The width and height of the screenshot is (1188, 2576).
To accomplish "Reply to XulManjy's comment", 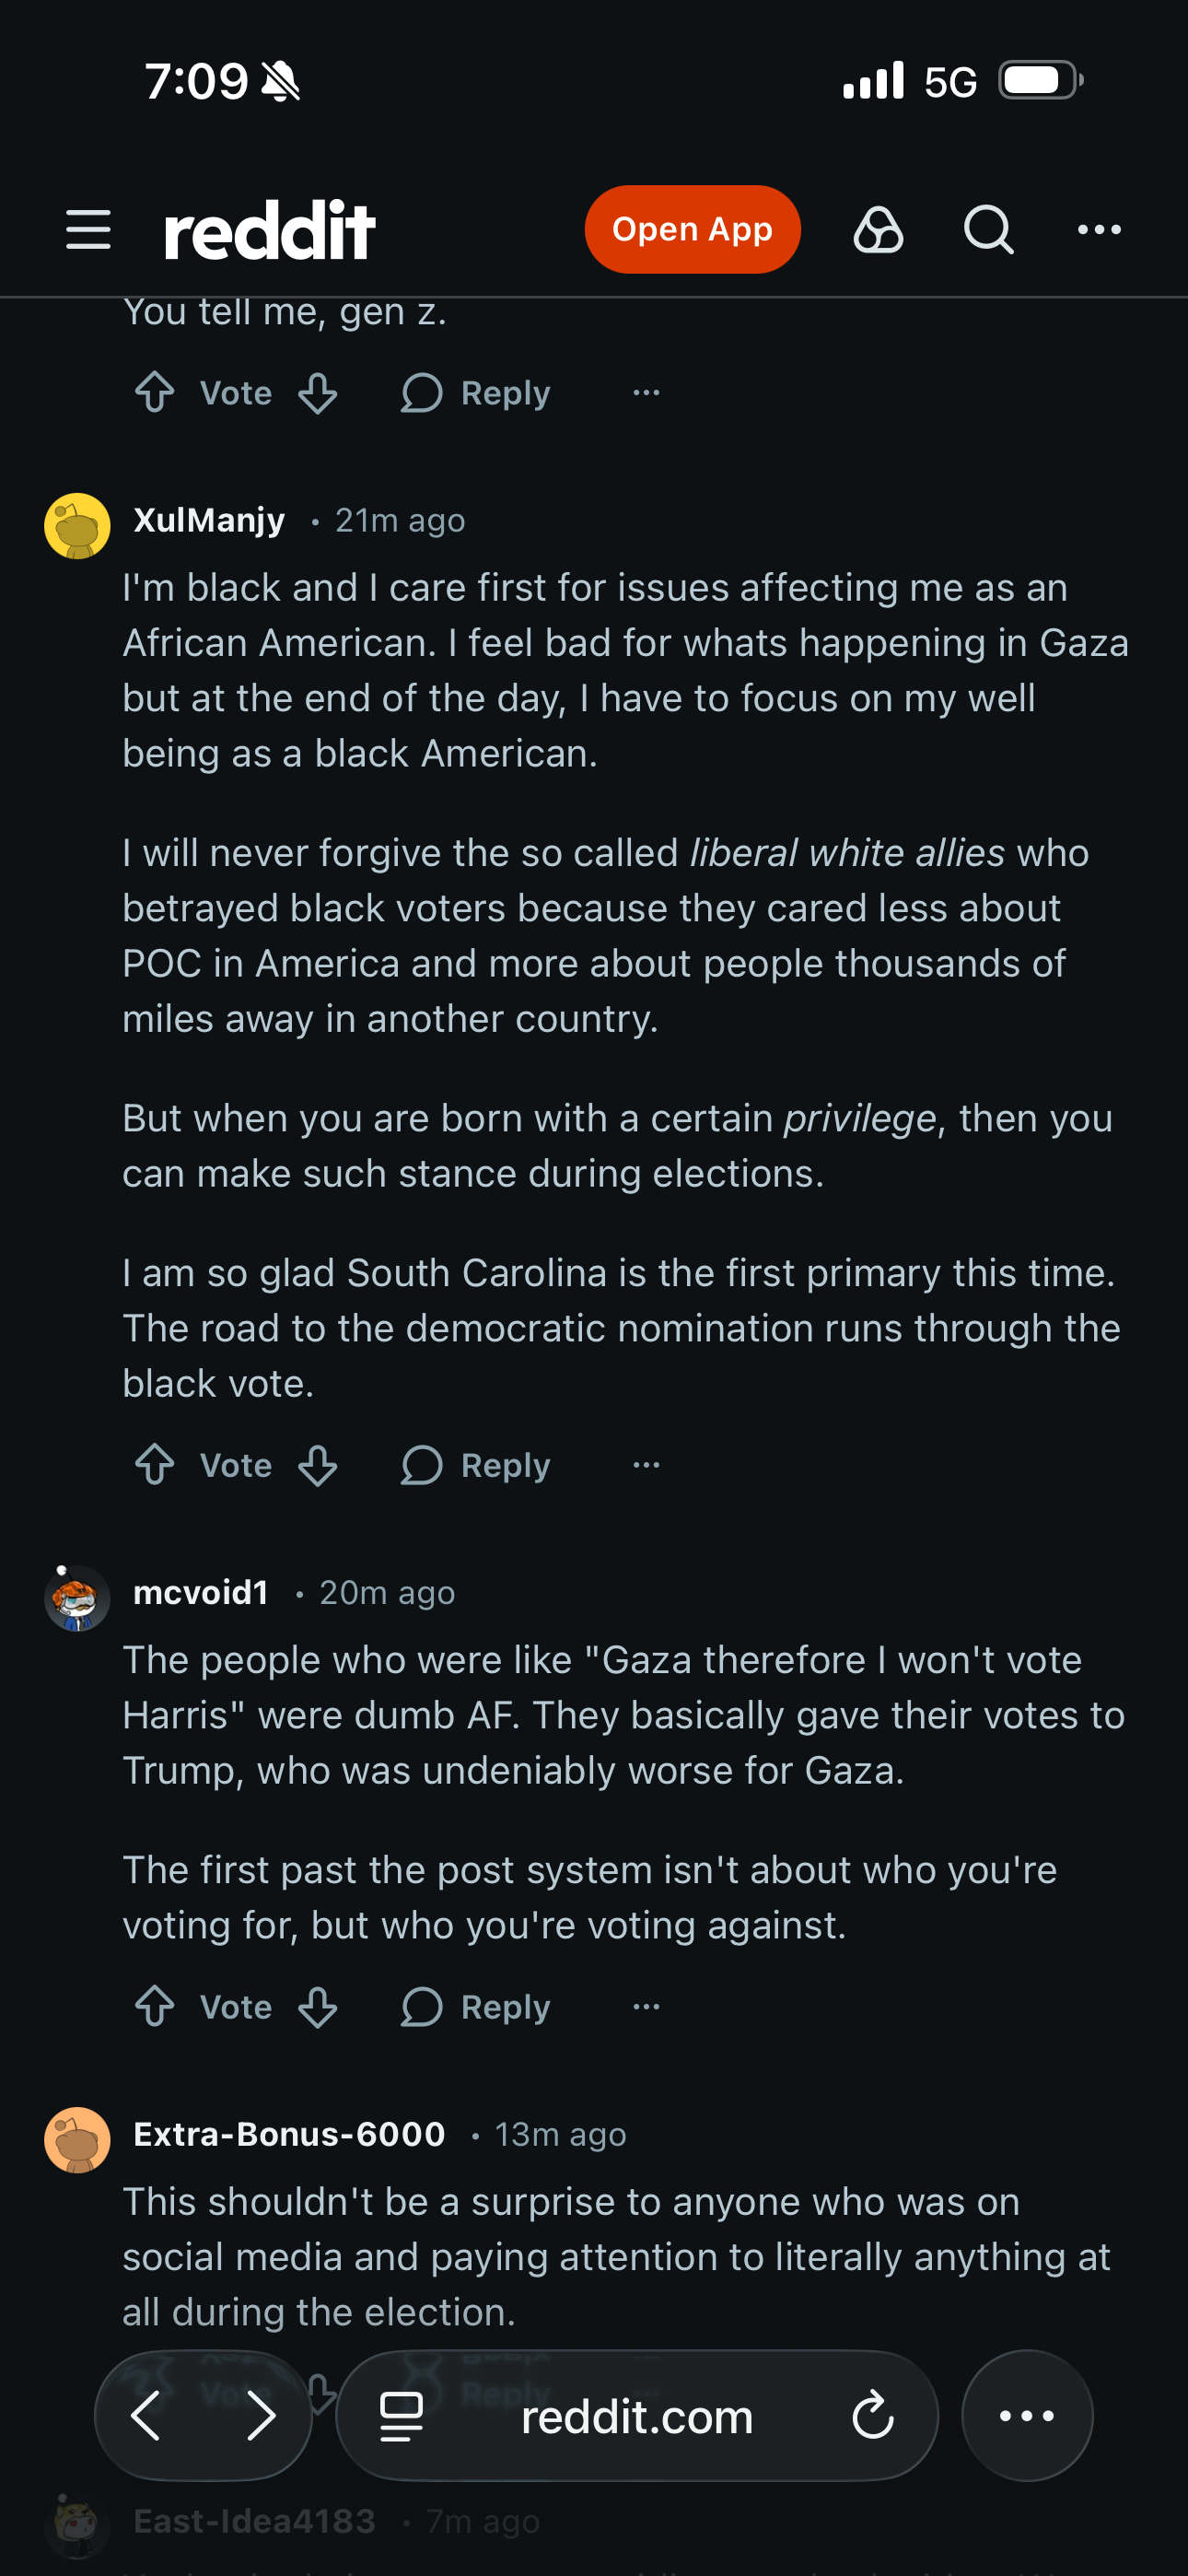I will coord(476,1465).
